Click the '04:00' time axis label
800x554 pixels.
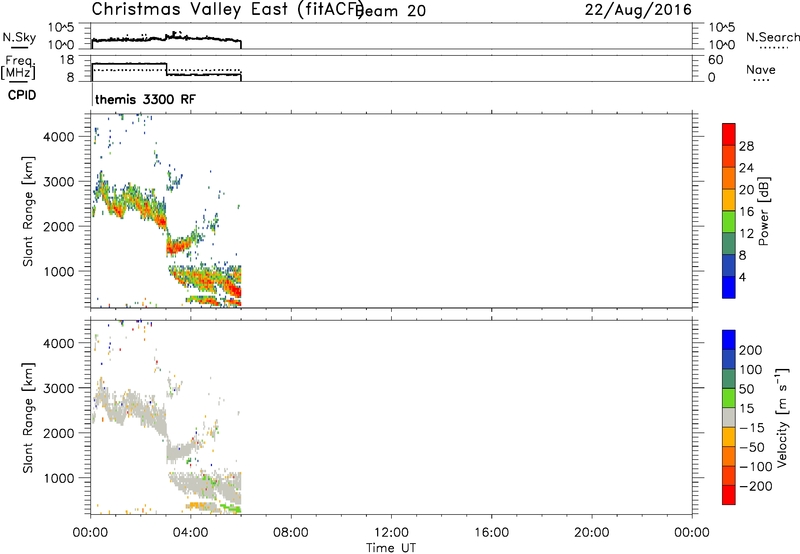point(191,533)
